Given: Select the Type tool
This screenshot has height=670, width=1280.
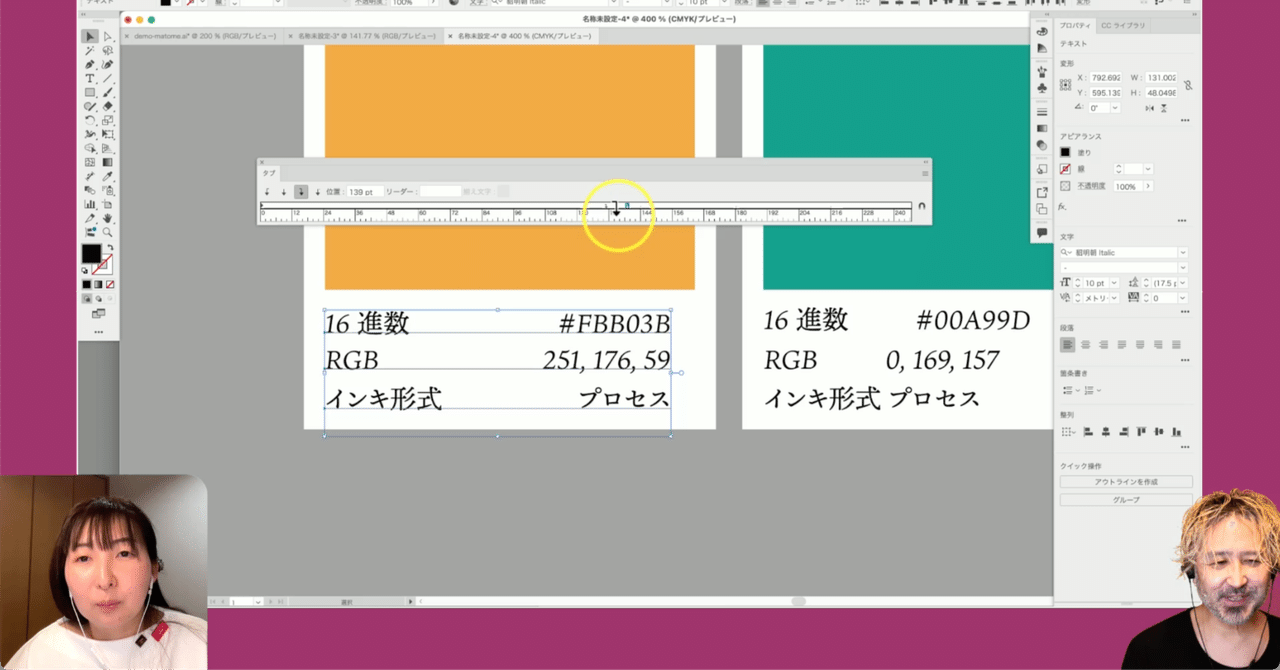Looking at the screenshot, I should (89, 78).
